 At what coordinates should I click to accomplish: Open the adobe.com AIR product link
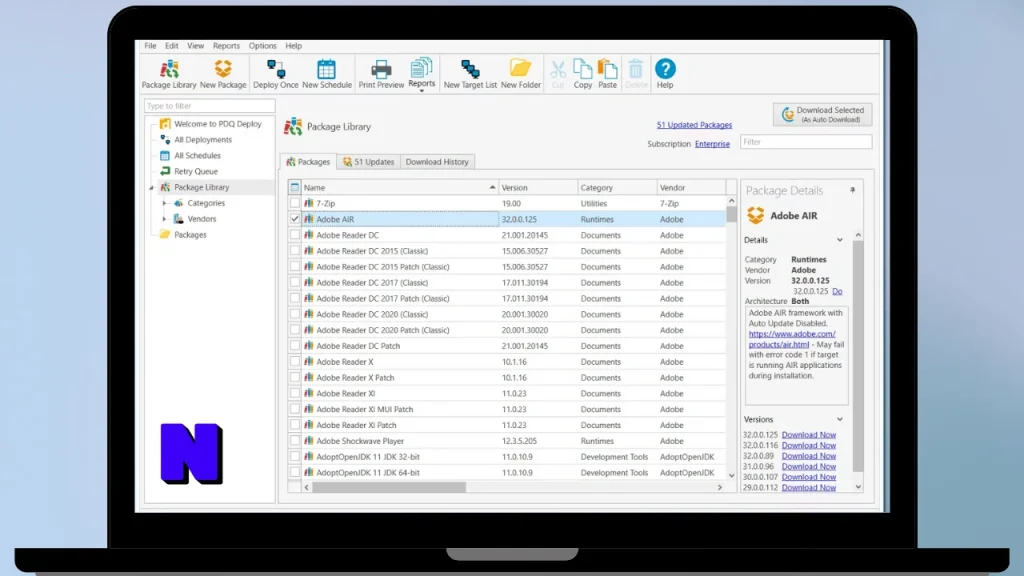(792, 339)
